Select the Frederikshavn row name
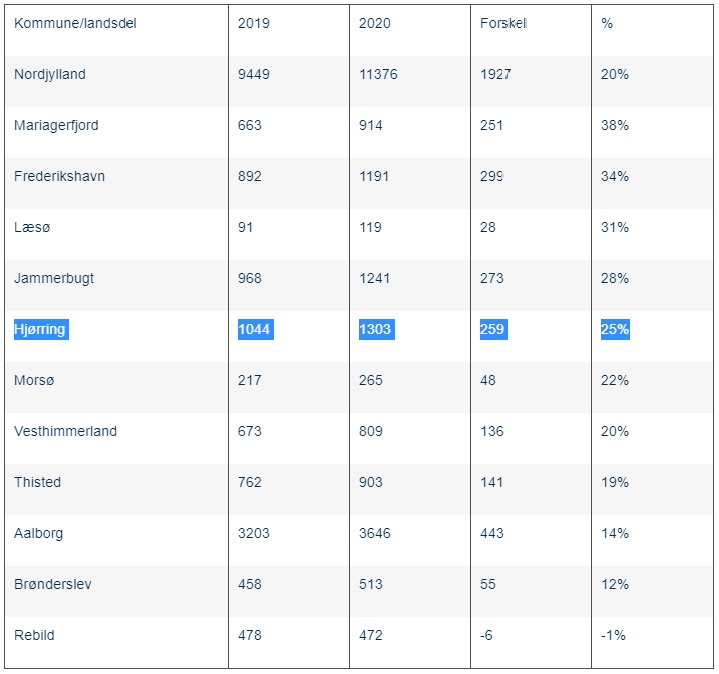The width and height of the screenshot is (719, 674). click(59, 176)
